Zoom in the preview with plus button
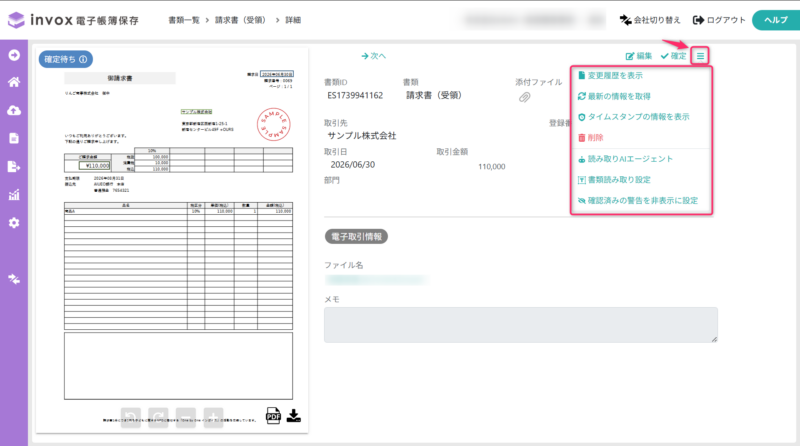 tap(213, 416)
